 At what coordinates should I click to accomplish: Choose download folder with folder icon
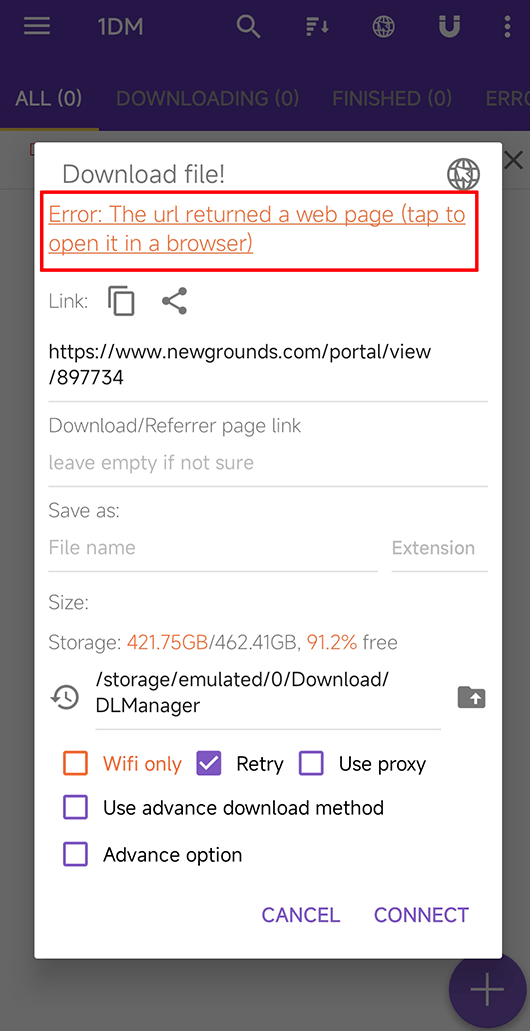(x=471, y=697)
